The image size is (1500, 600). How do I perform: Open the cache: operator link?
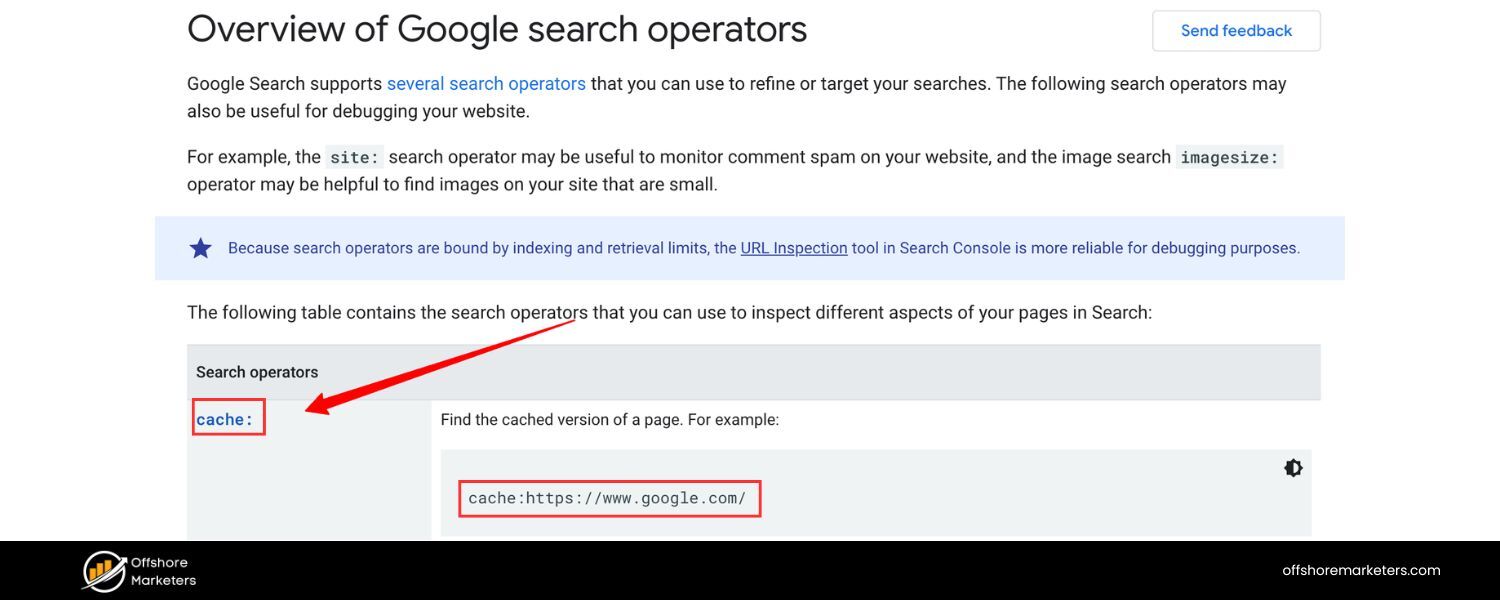click(x=225, y=420)
